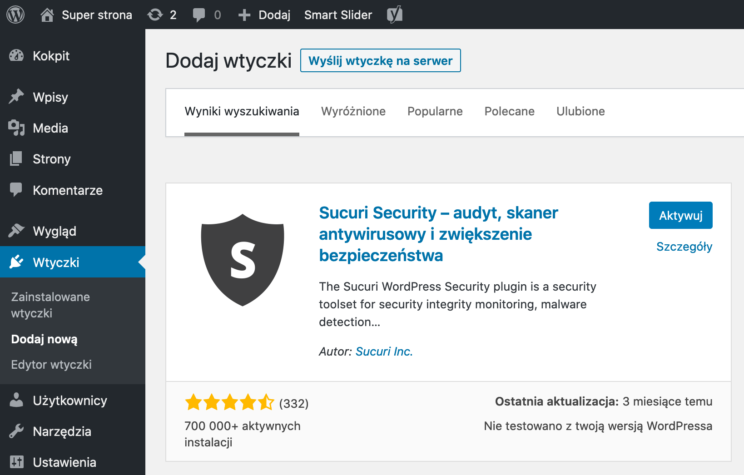Open the Sucuri Security plugin title link
The image size is (744, 475).
pyautogui.click(x=438, y=234)
